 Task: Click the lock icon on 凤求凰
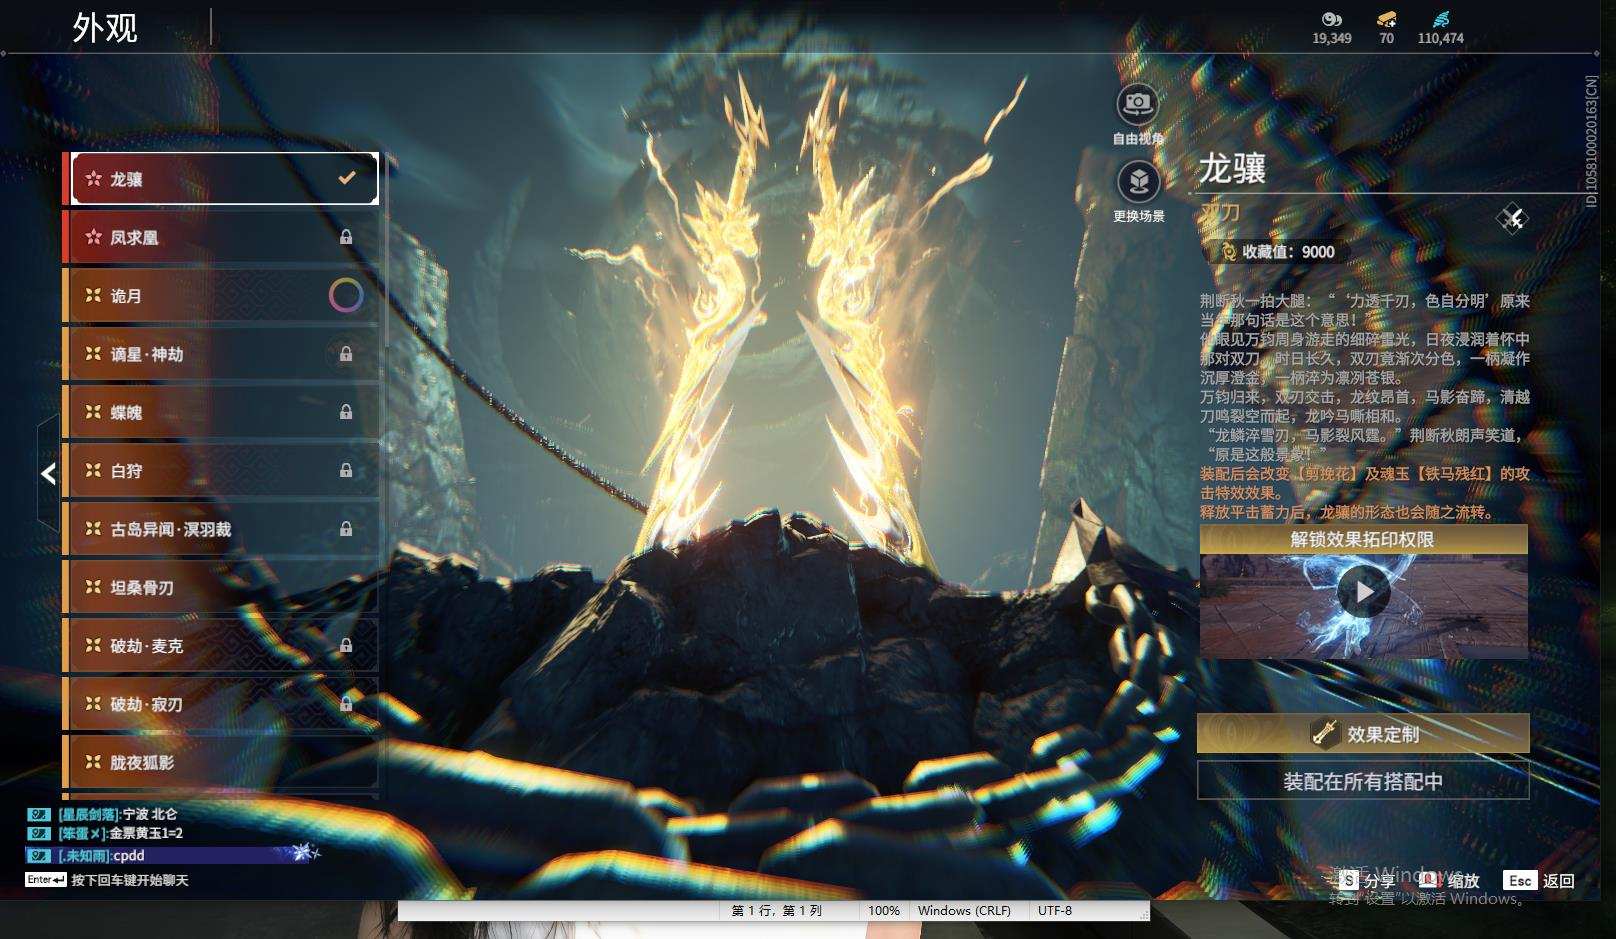coord(346,237)
